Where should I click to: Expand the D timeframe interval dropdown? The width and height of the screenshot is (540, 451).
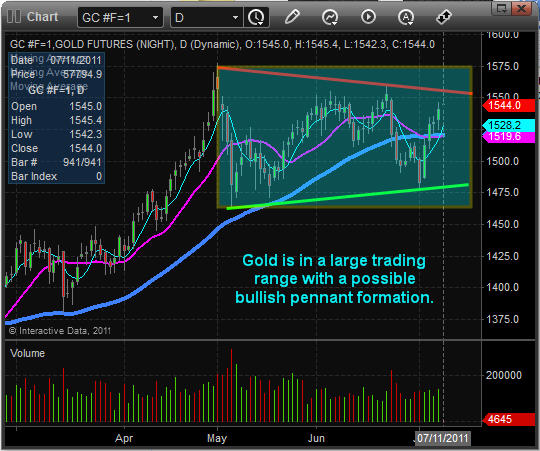tap(207, 17)
